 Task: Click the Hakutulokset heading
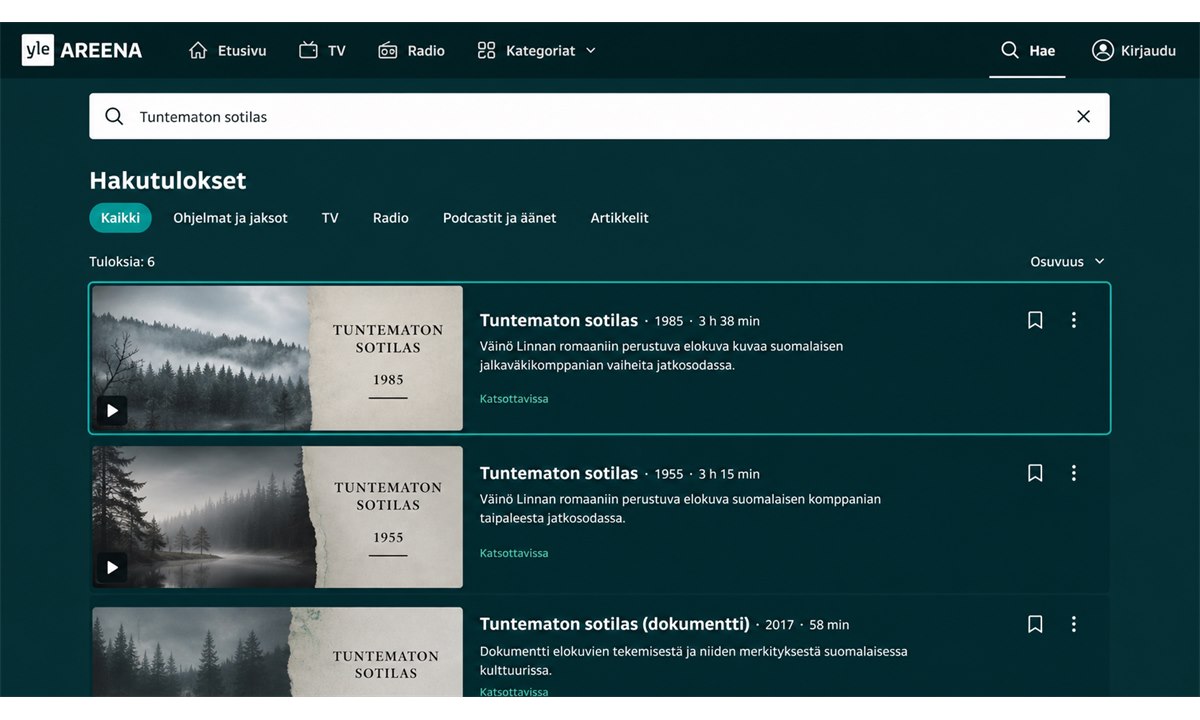(168, 181)
